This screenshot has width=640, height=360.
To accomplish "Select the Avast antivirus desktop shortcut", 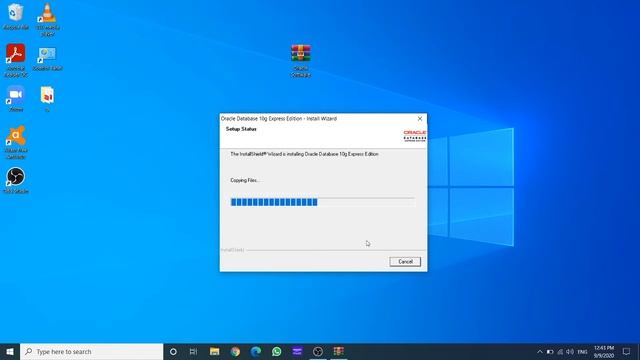I will (x=16, y=142).
